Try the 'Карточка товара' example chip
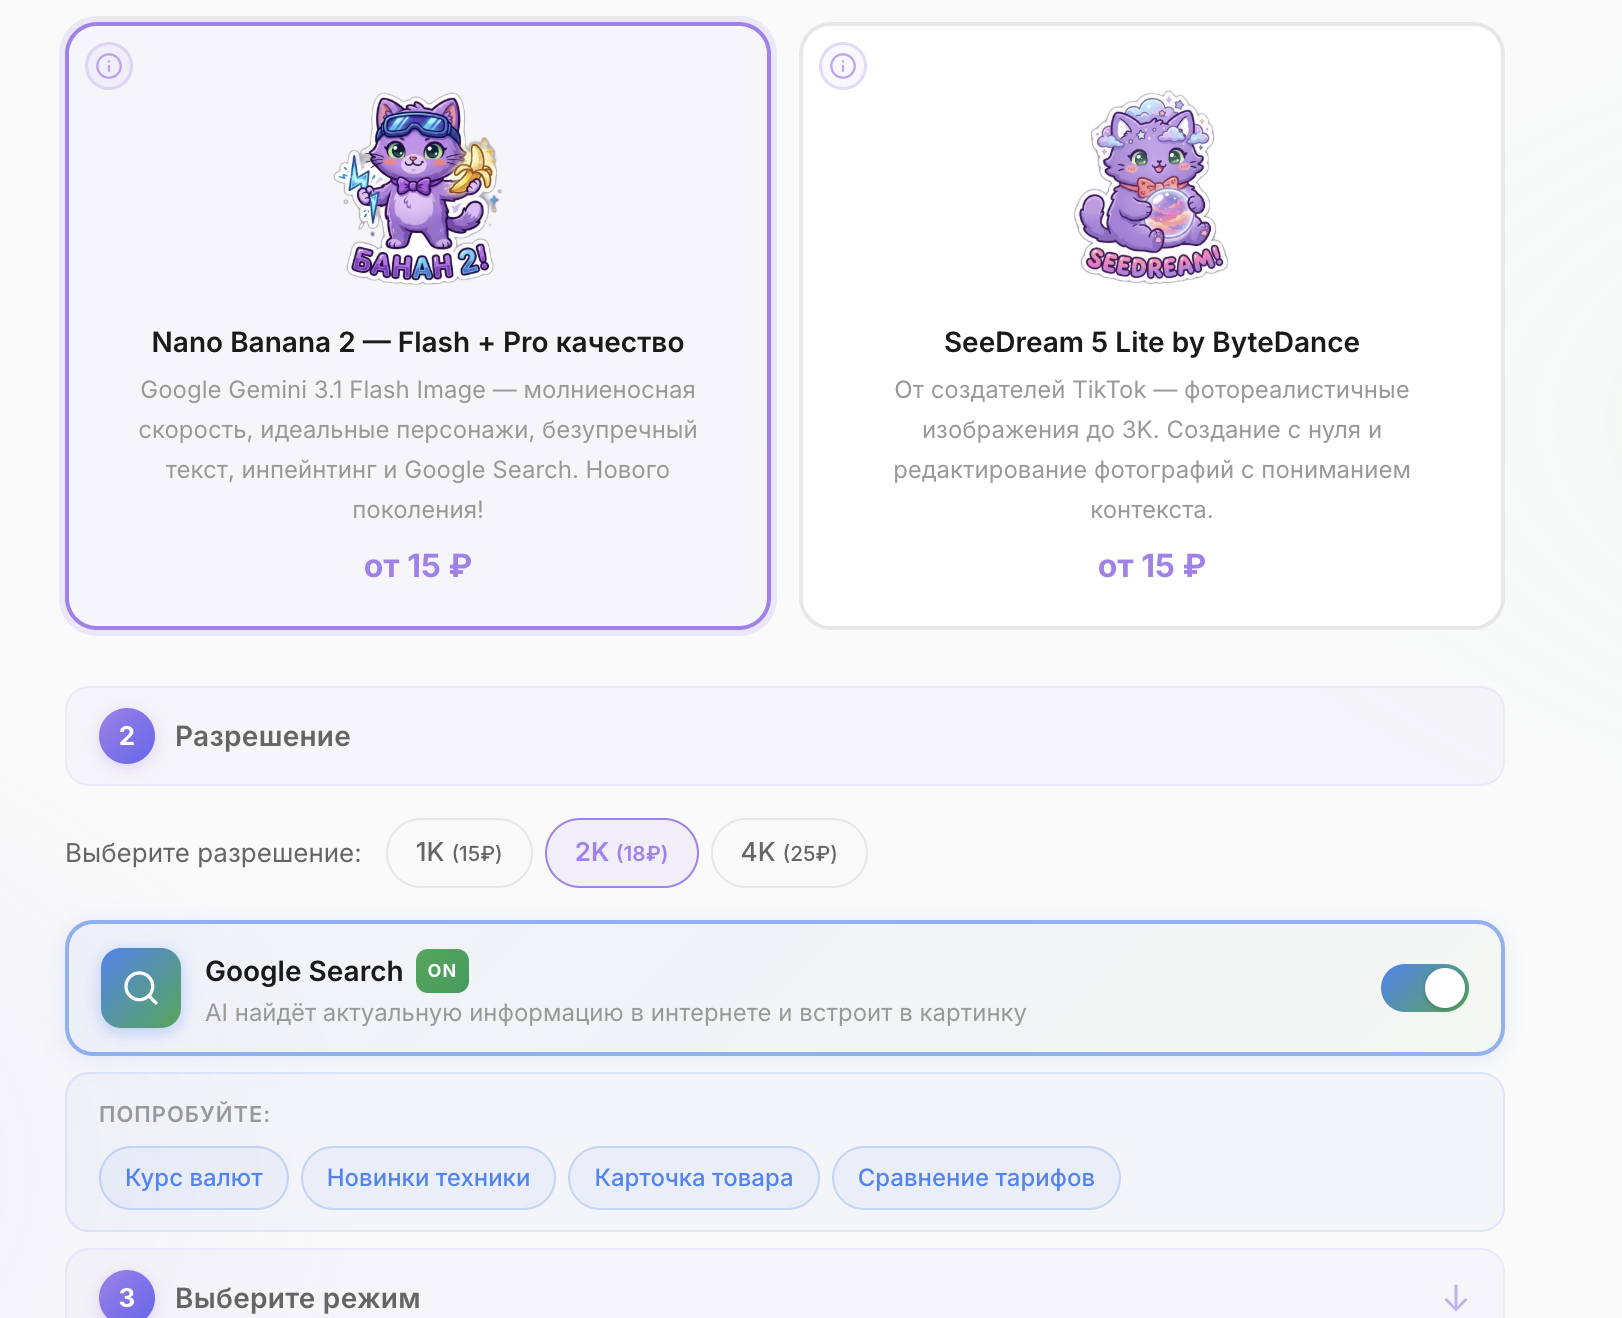Viewport: 1622px width, 1318px height. (x=694, y=1178)
